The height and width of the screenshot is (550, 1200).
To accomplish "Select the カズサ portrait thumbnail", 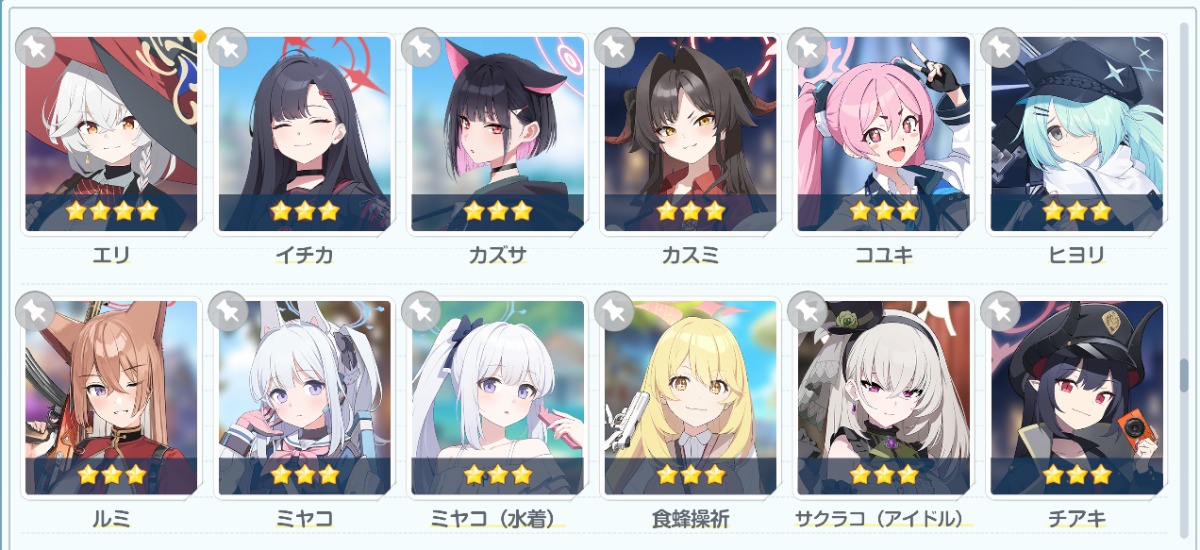I will click(x=497, y=134).
